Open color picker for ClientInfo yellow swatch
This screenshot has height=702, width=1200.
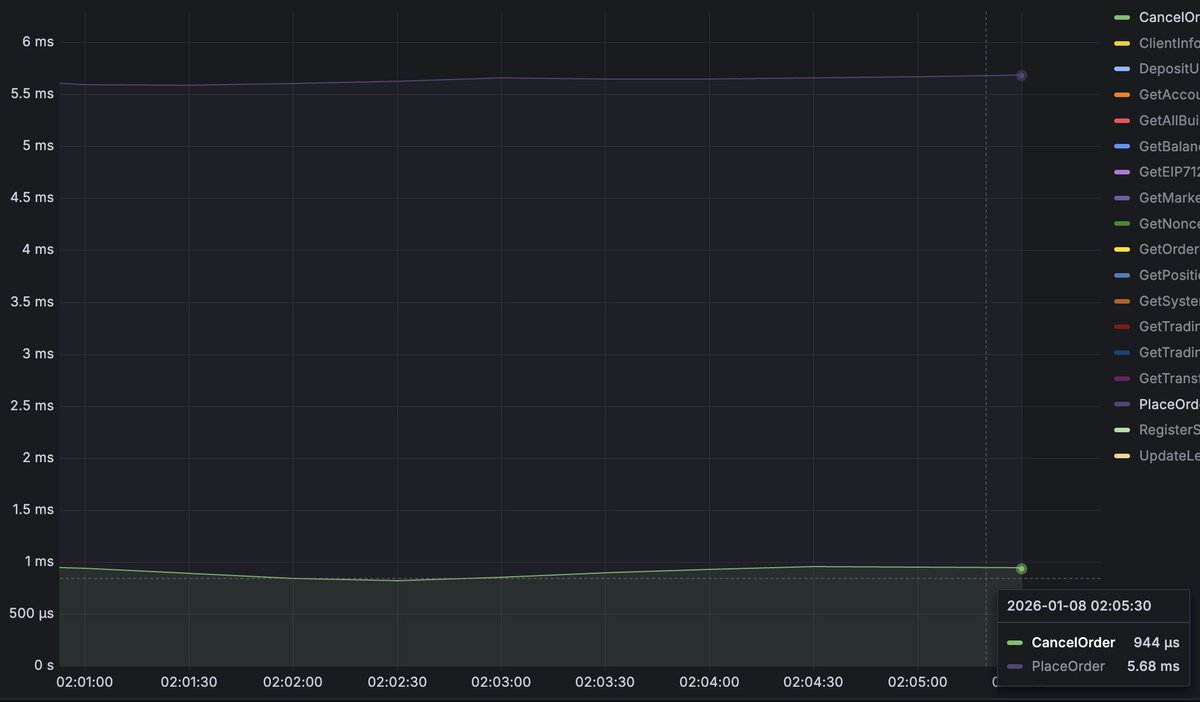1122,43
